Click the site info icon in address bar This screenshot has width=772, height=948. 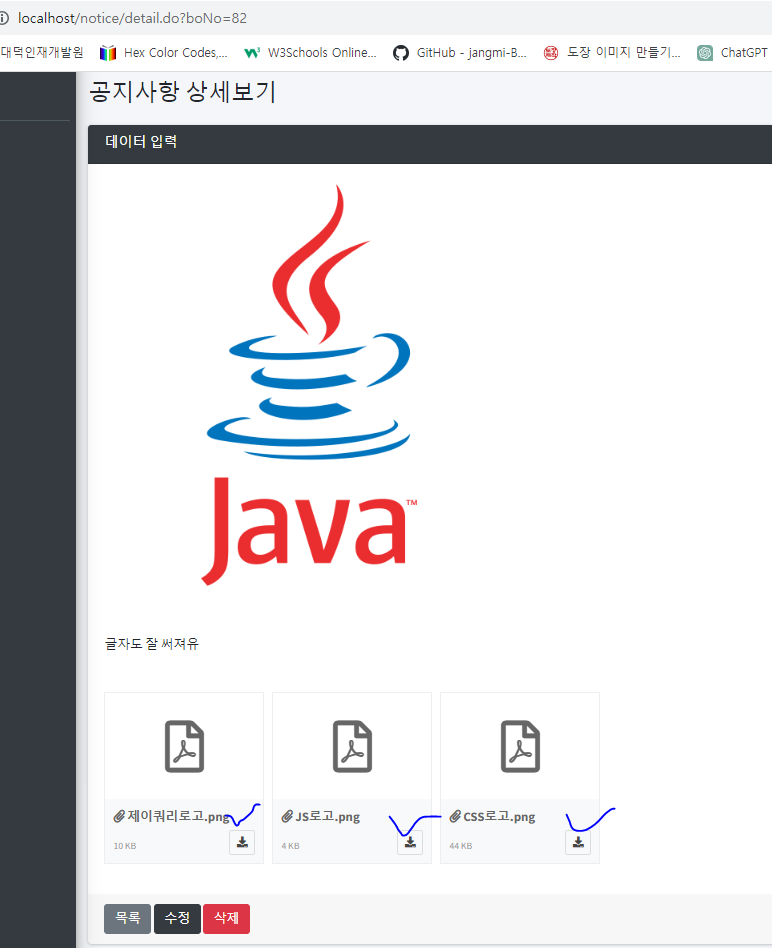pyautogui.click(x=4, y=18)
